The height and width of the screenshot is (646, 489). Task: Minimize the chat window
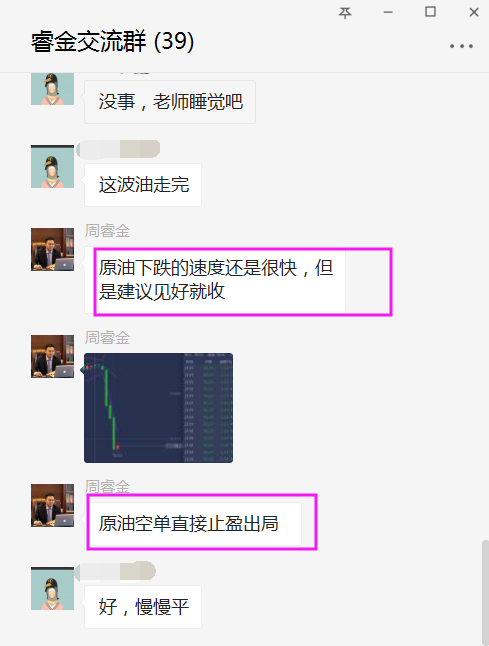[x=388, y=12]
